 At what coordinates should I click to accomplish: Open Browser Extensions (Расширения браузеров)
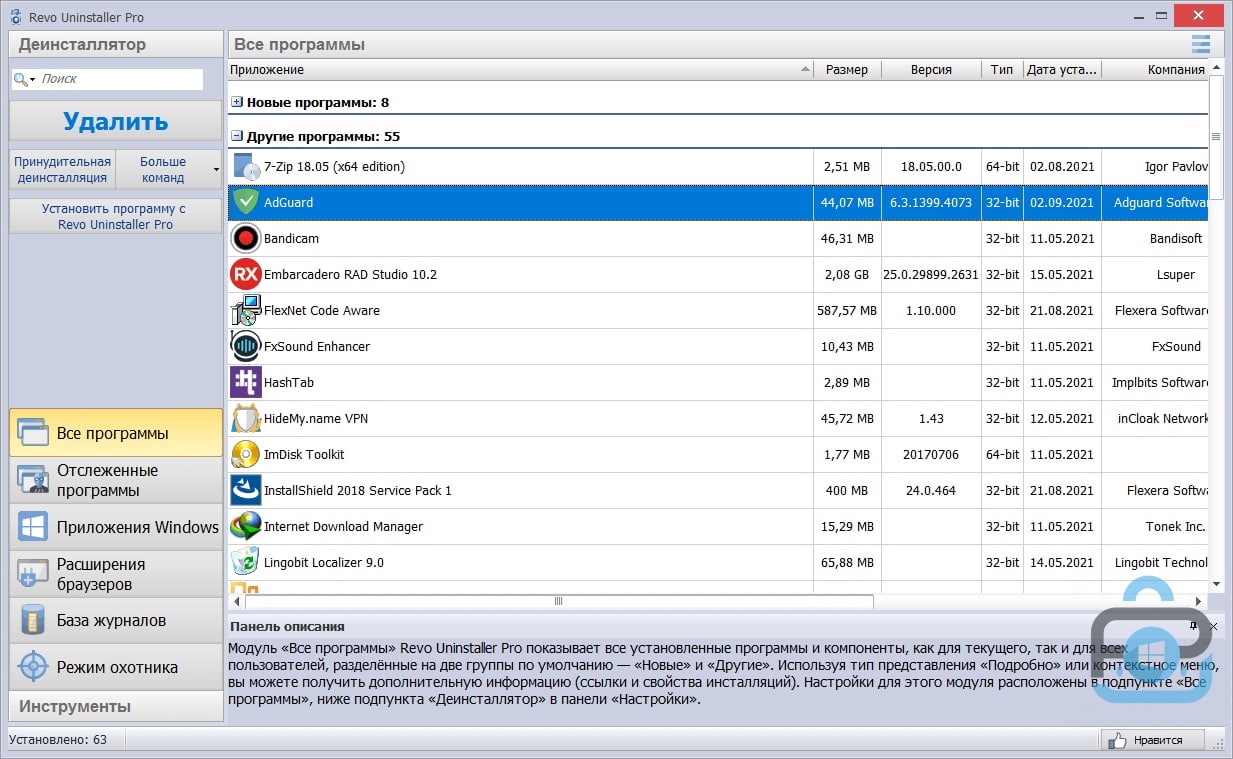click(x=116, y=574)
